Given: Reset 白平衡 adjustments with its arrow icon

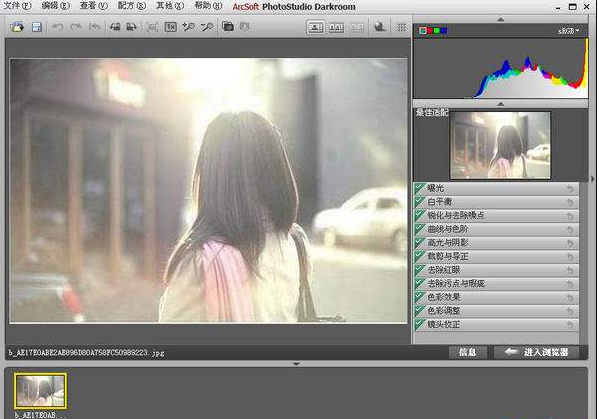Looking at the screenshot, I should pyautogui.click(x=570, y=202).
